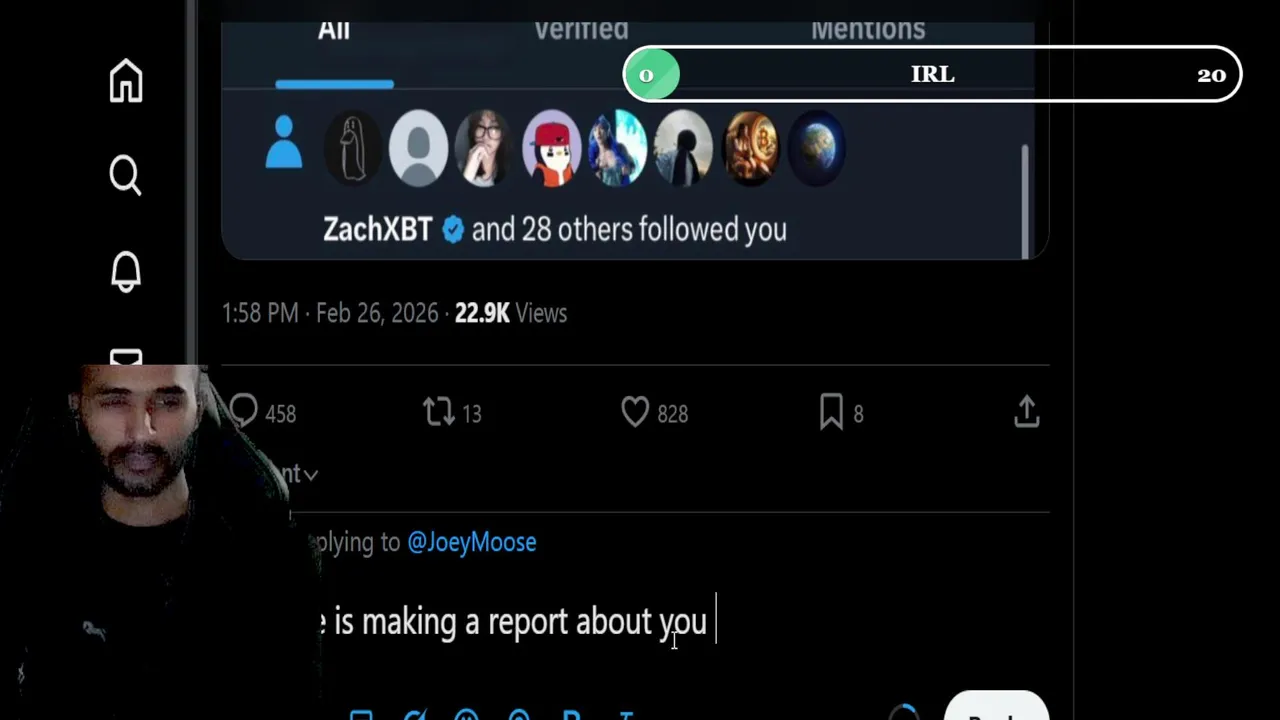1280x720 pixels.
Task: Click the Earth globe avatar
Action: [x=817, y=148]
